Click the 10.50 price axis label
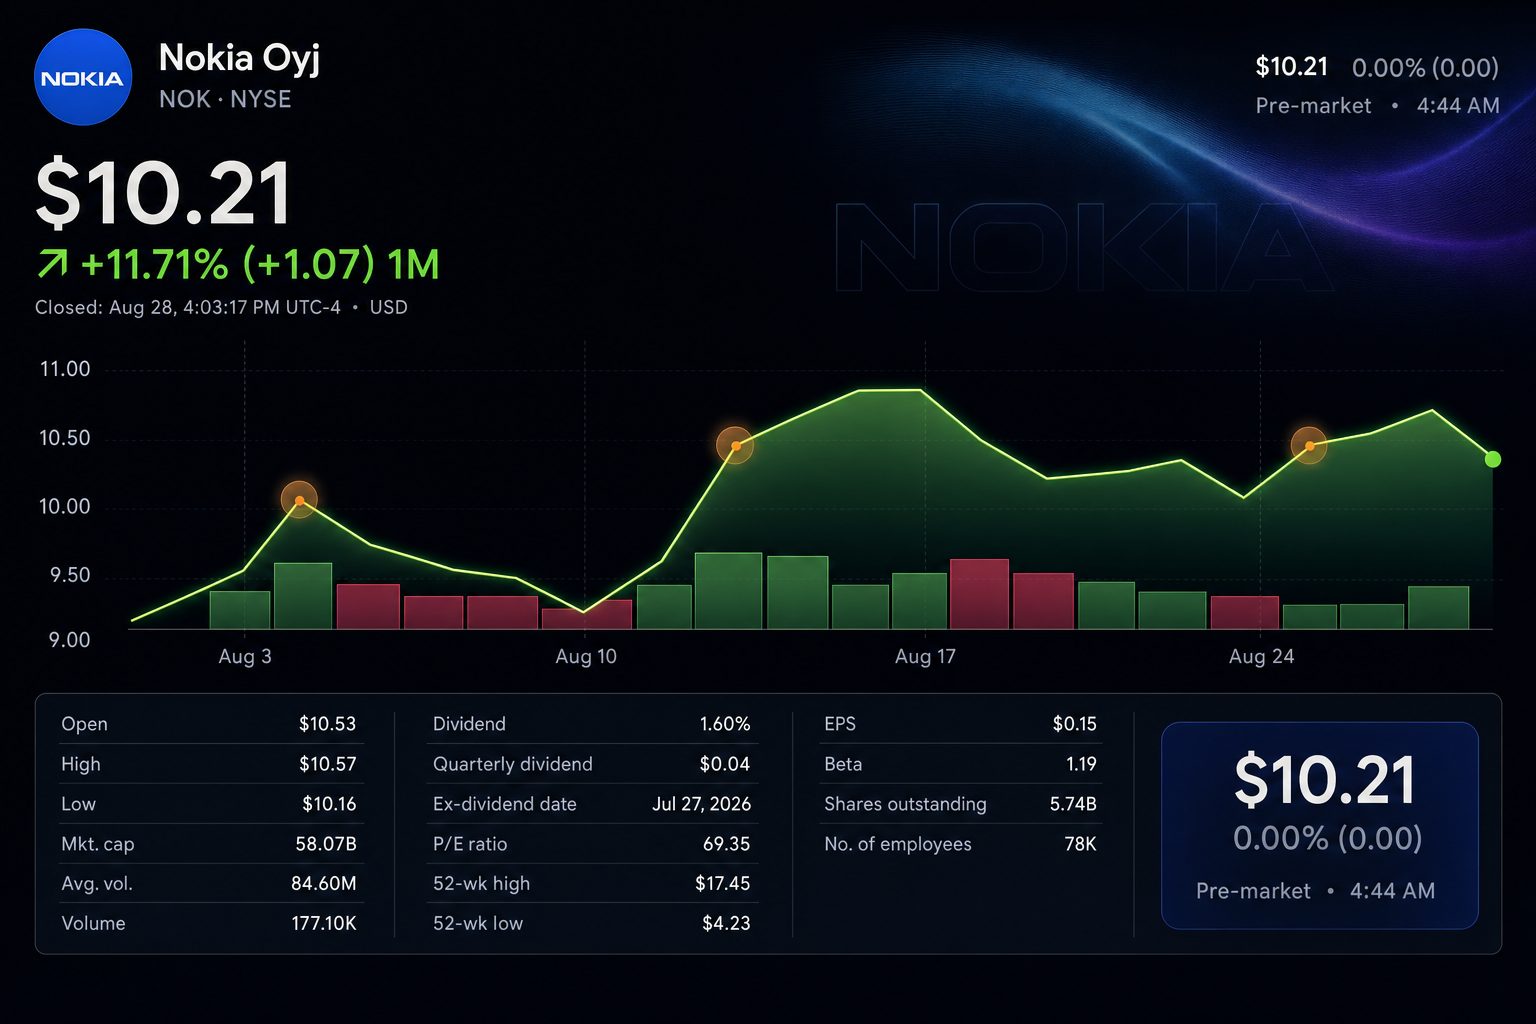This screenshot has height=1024, width=1536. tap(65, 438)
